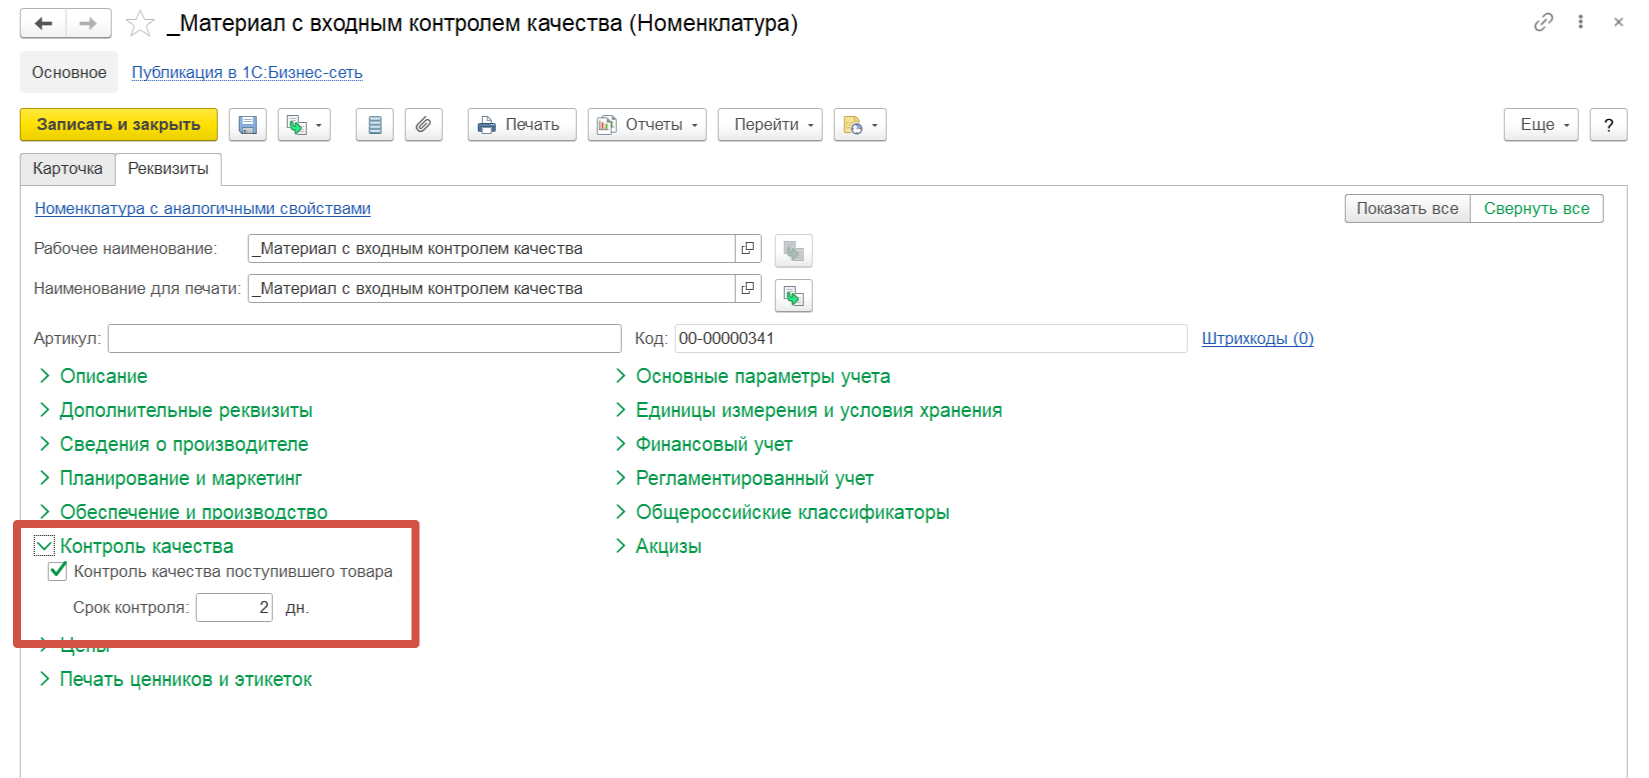The width and height of the screenshot is (1649, 778).
Task: Save the record with the floppy disk icon
Action: [x=248, y=125]
